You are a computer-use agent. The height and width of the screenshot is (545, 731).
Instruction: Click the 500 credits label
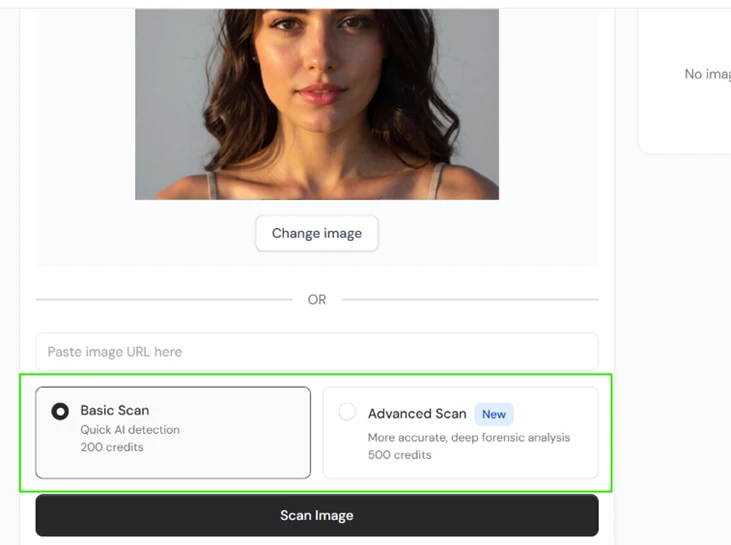pyautogui.click(x=400, y=455)
